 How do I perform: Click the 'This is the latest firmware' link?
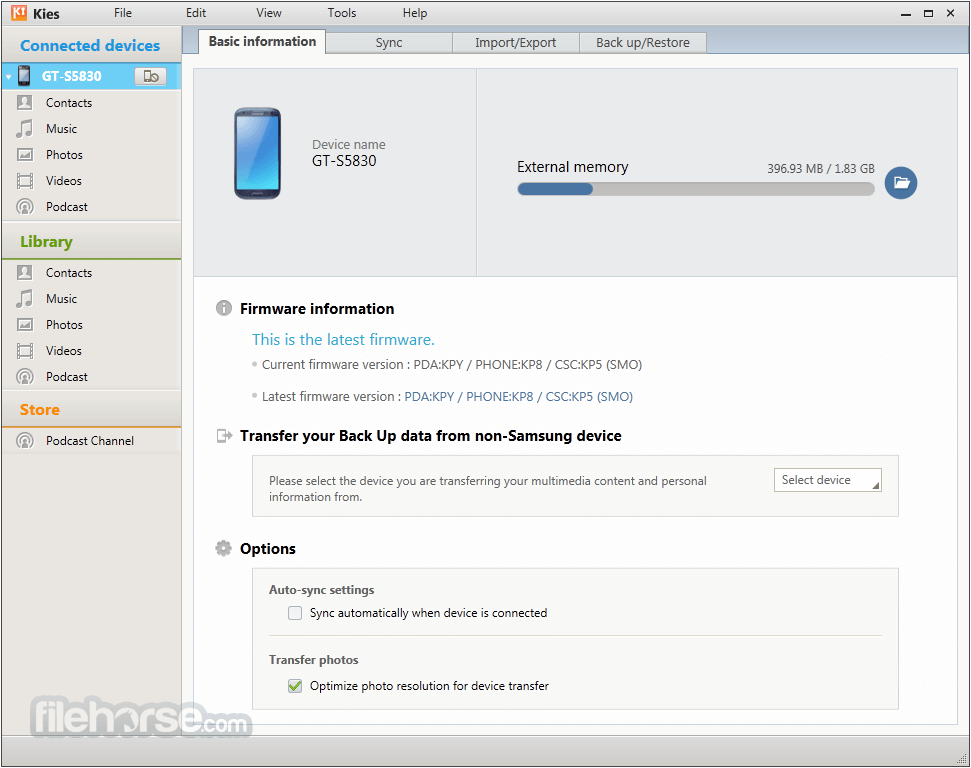tap(343, 339)
